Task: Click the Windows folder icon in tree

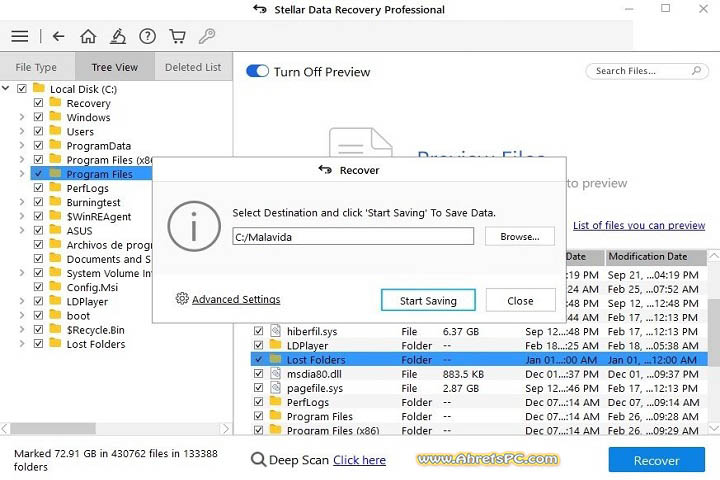Action: 55,116
